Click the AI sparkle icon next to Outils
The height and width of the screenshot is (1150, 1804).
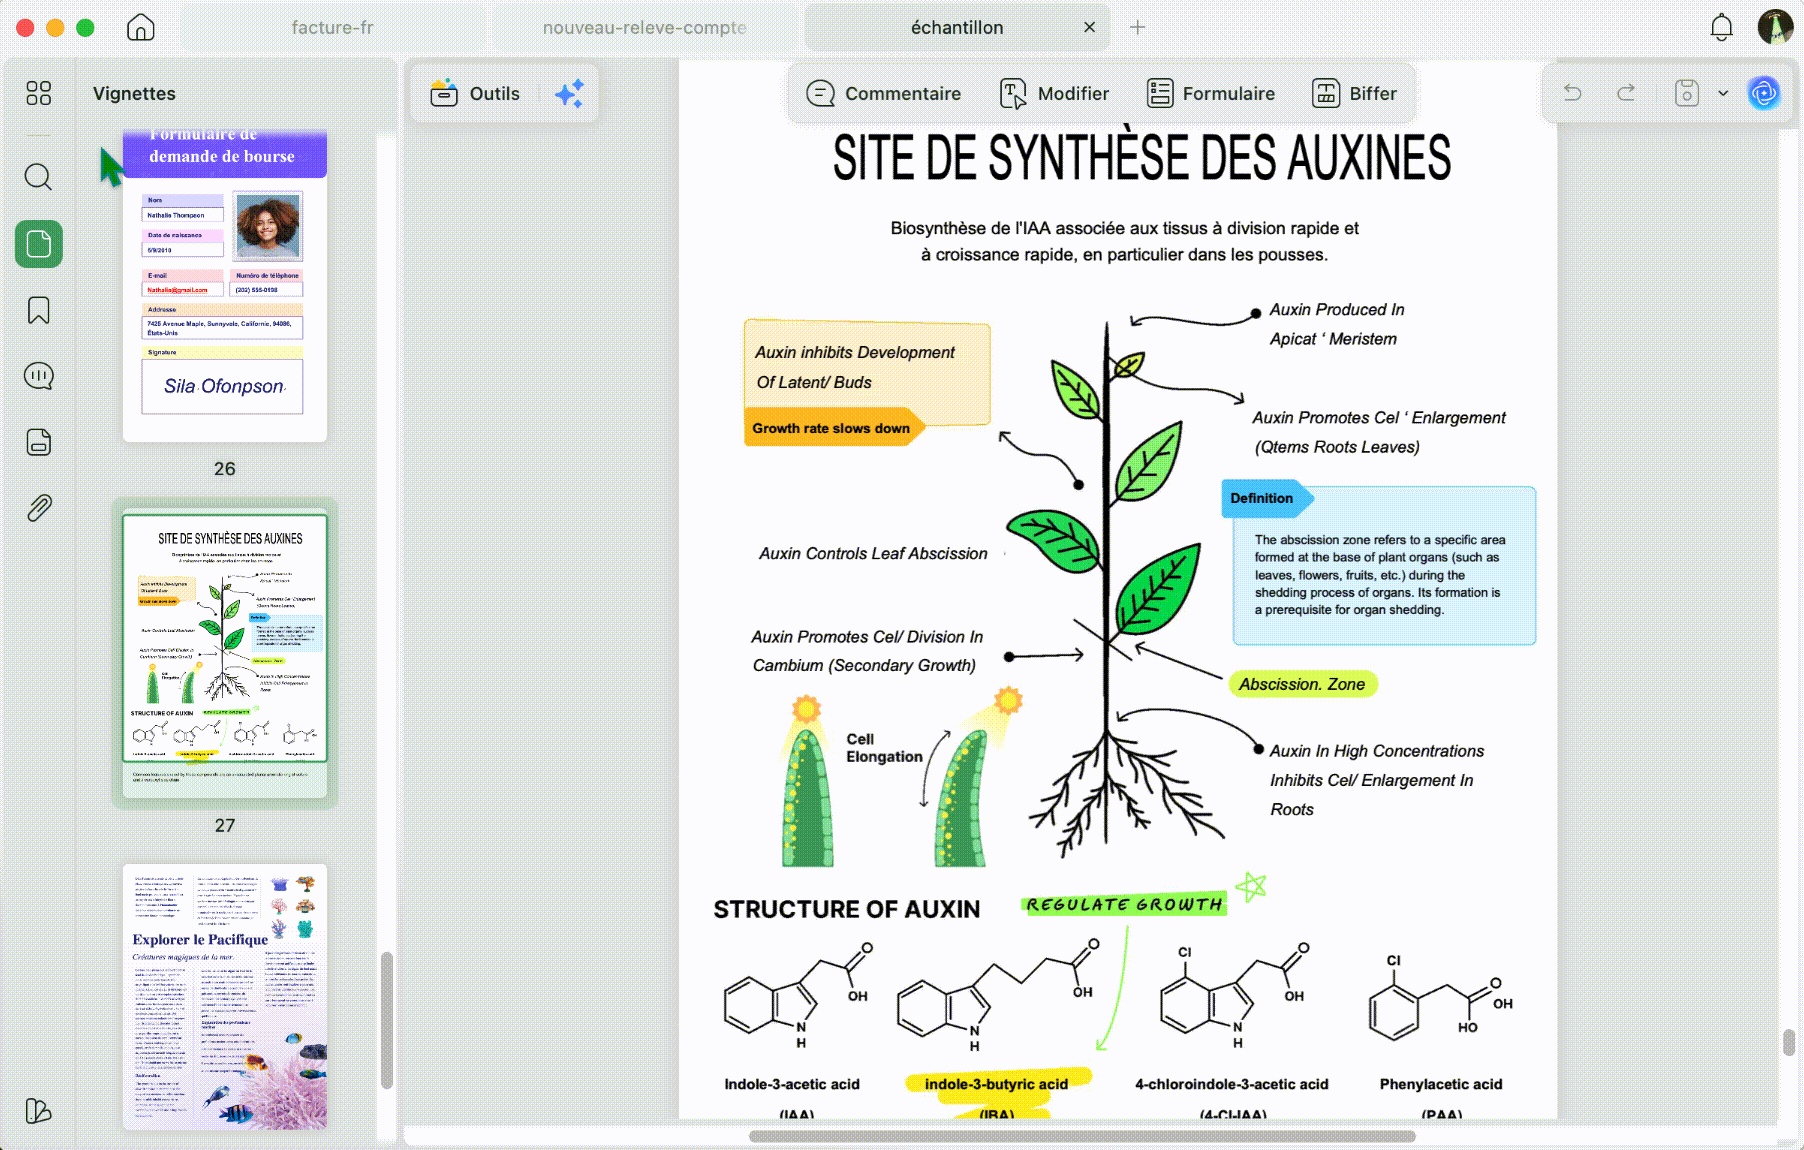coord(569,93)
